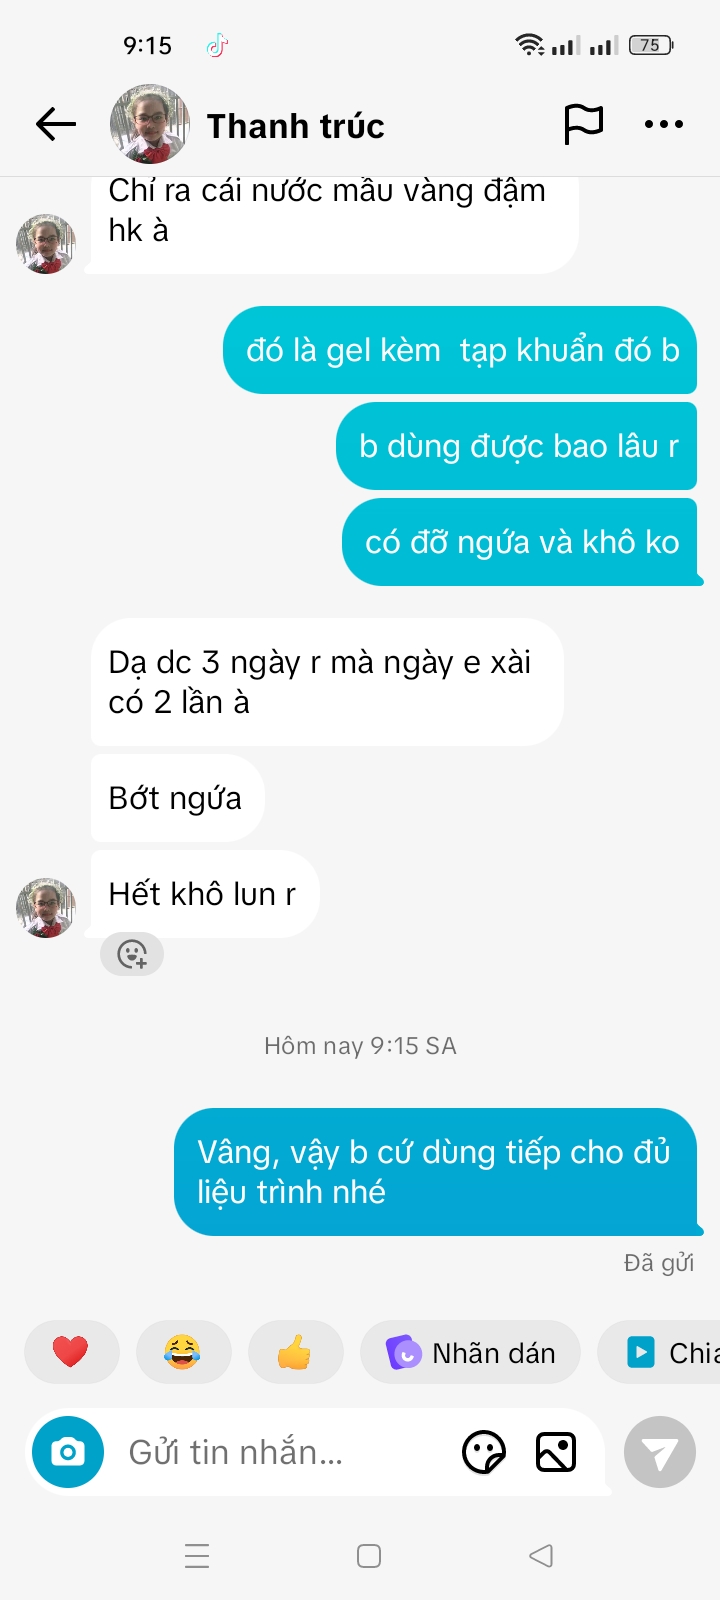This screenshot has width=720, height=1600.
Task: Tap the Thanh trúc name title
Action: pos(295,126)
